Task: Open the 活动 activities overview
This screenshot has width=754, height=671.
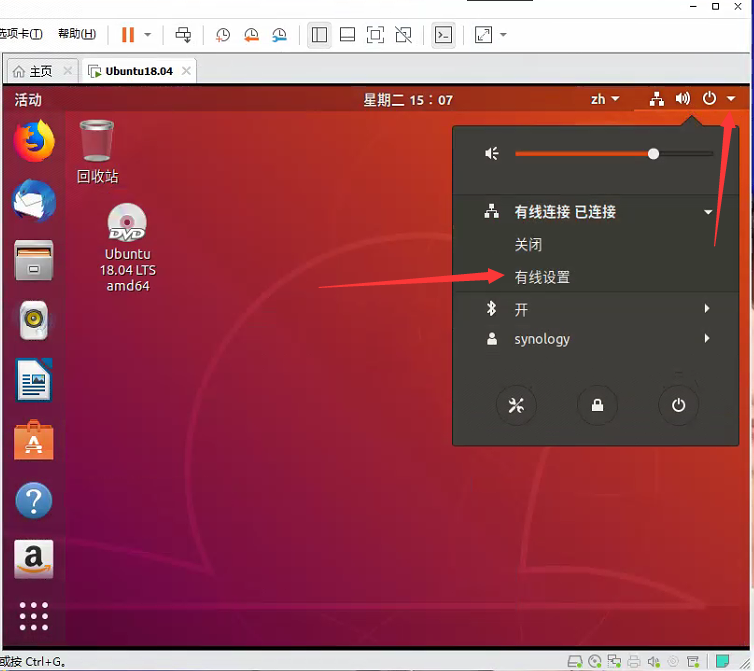Action: (x=28, y=100)
